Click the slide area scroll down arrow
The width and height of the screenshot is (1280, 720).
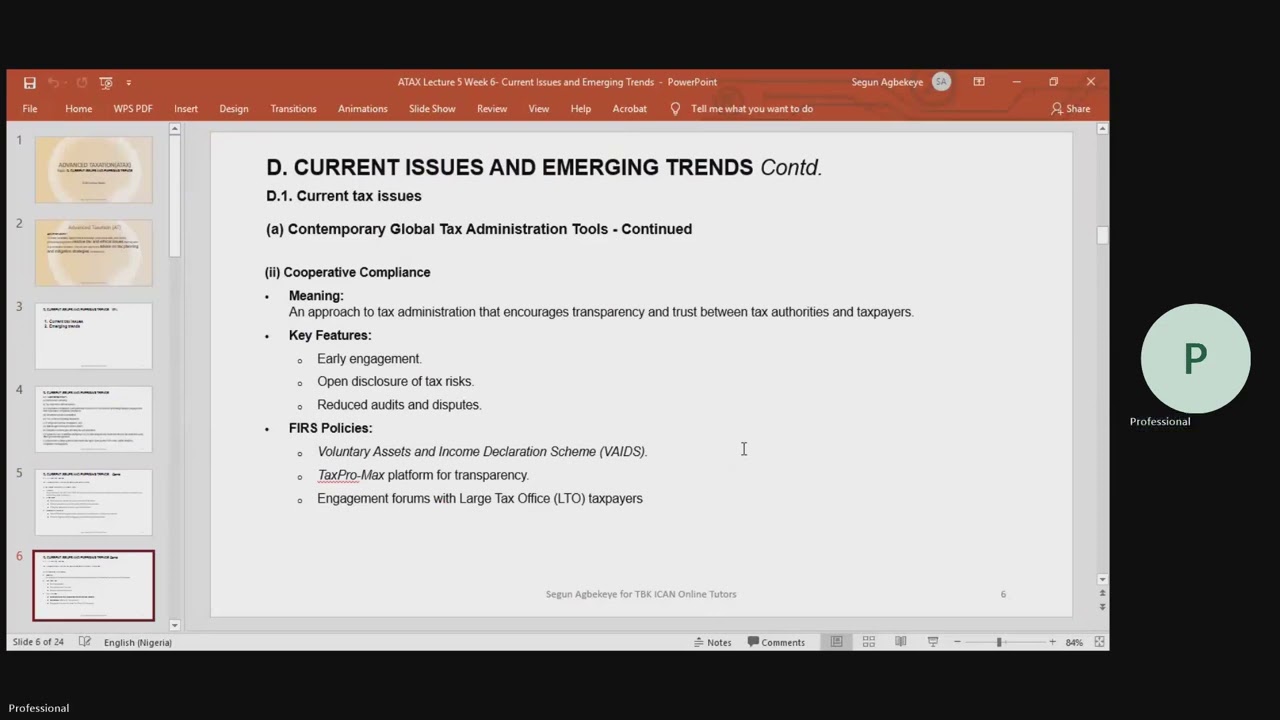tap(1103, 579)
